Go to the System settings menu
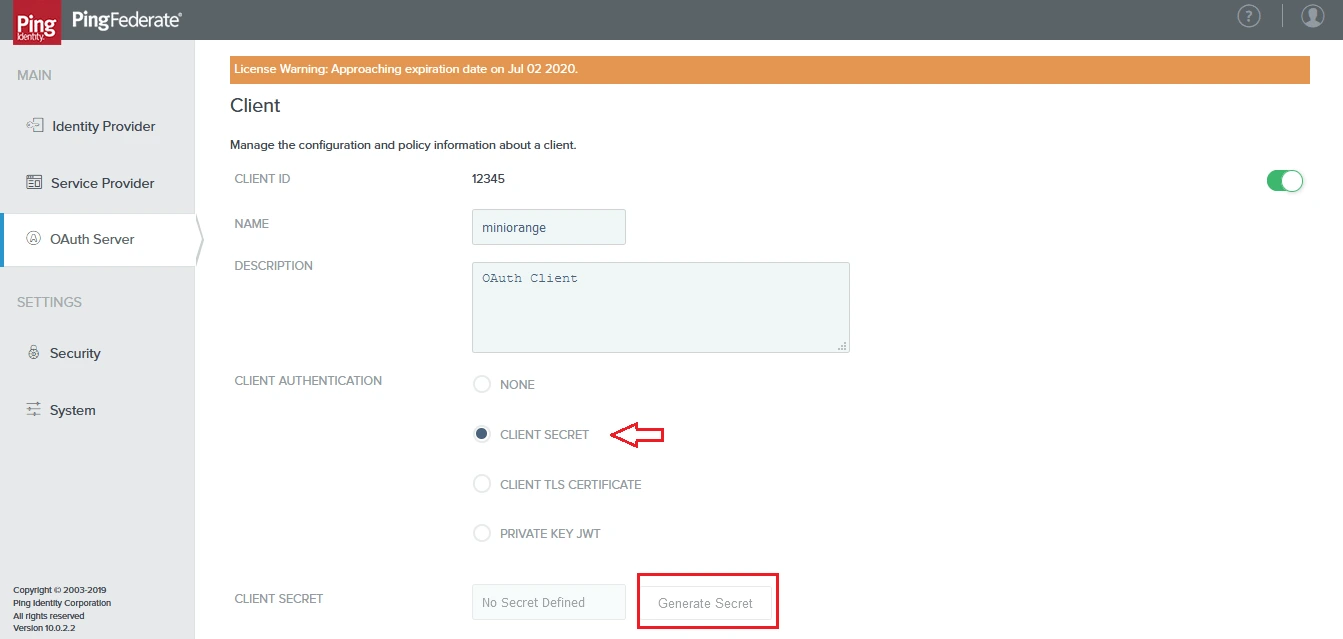Viewport: 1343px width, 639px height. pos(73,411)
